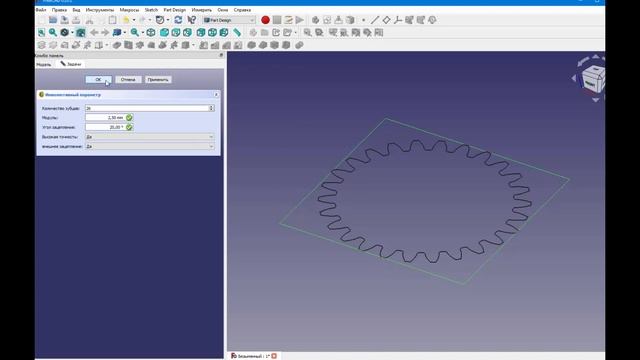The height and width of the screenshot is (360, 640).
Task: Click the Paste clipboard icon
Action: [x=112, y=20]
